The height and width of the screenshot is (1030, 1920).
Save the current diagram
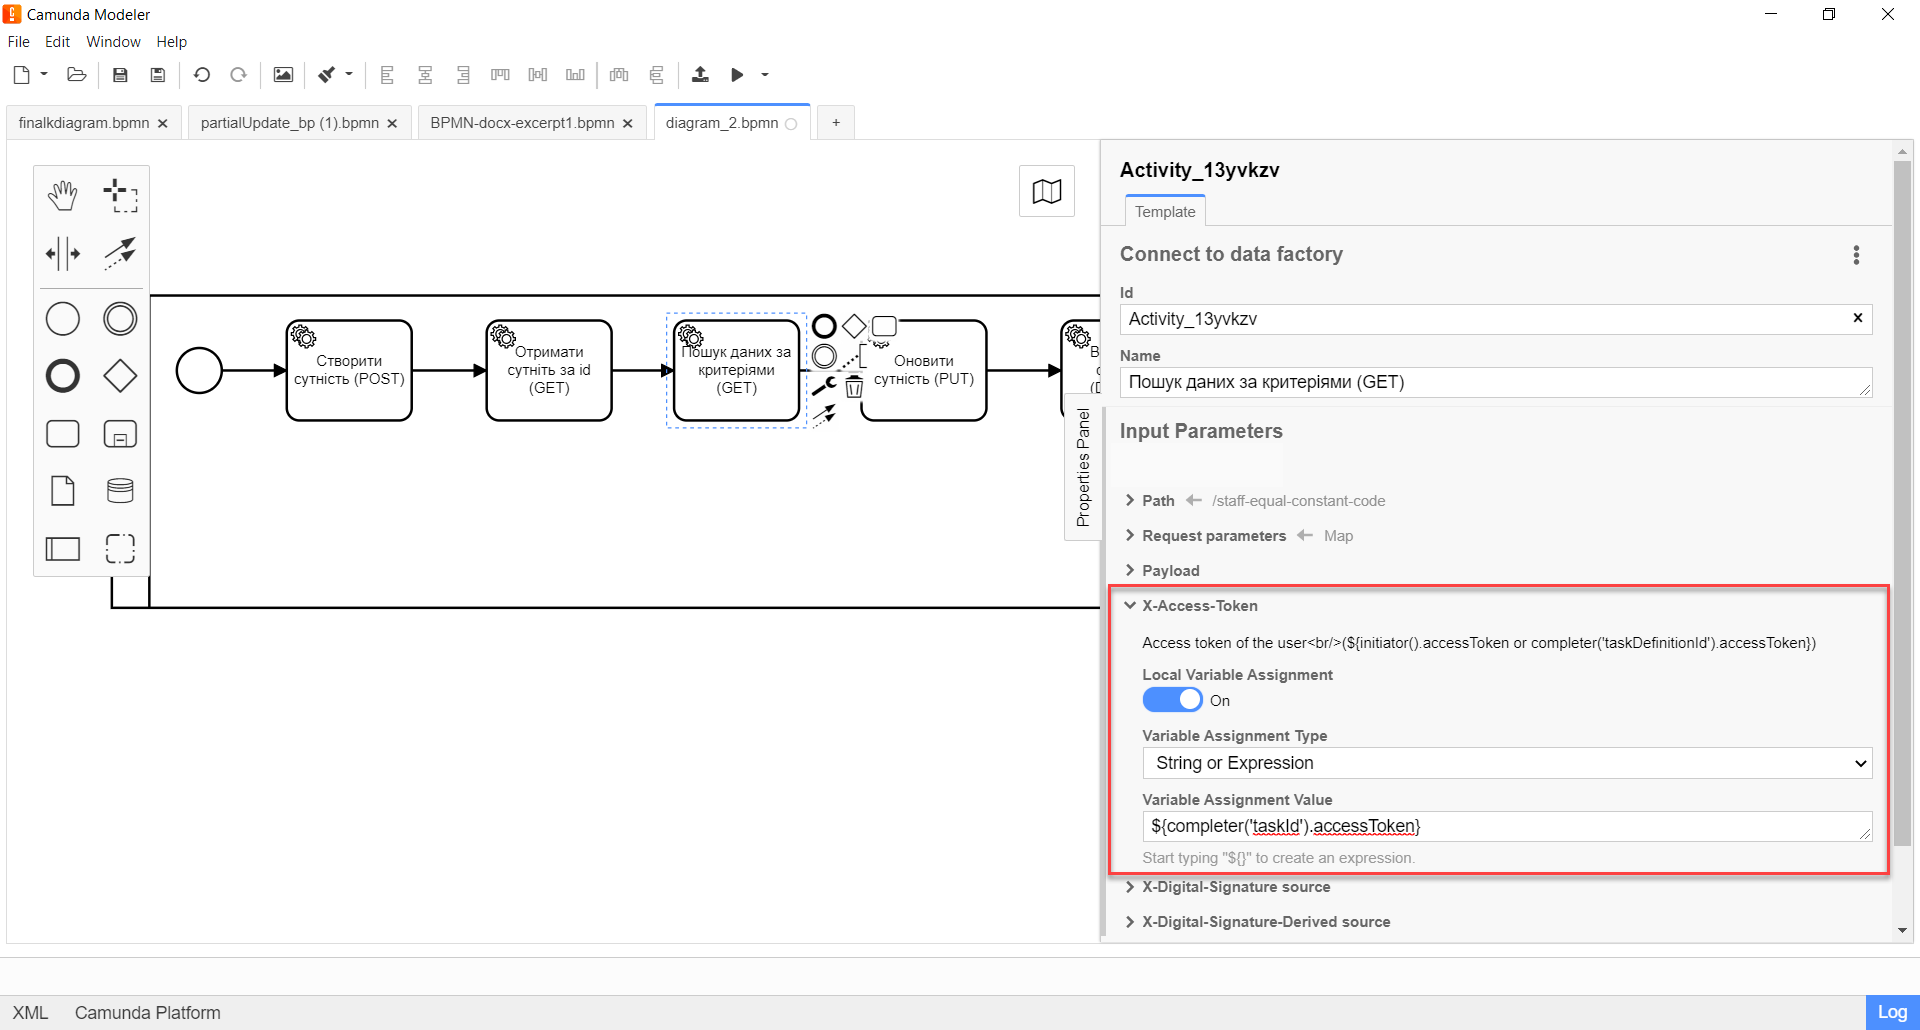(120, 75)
